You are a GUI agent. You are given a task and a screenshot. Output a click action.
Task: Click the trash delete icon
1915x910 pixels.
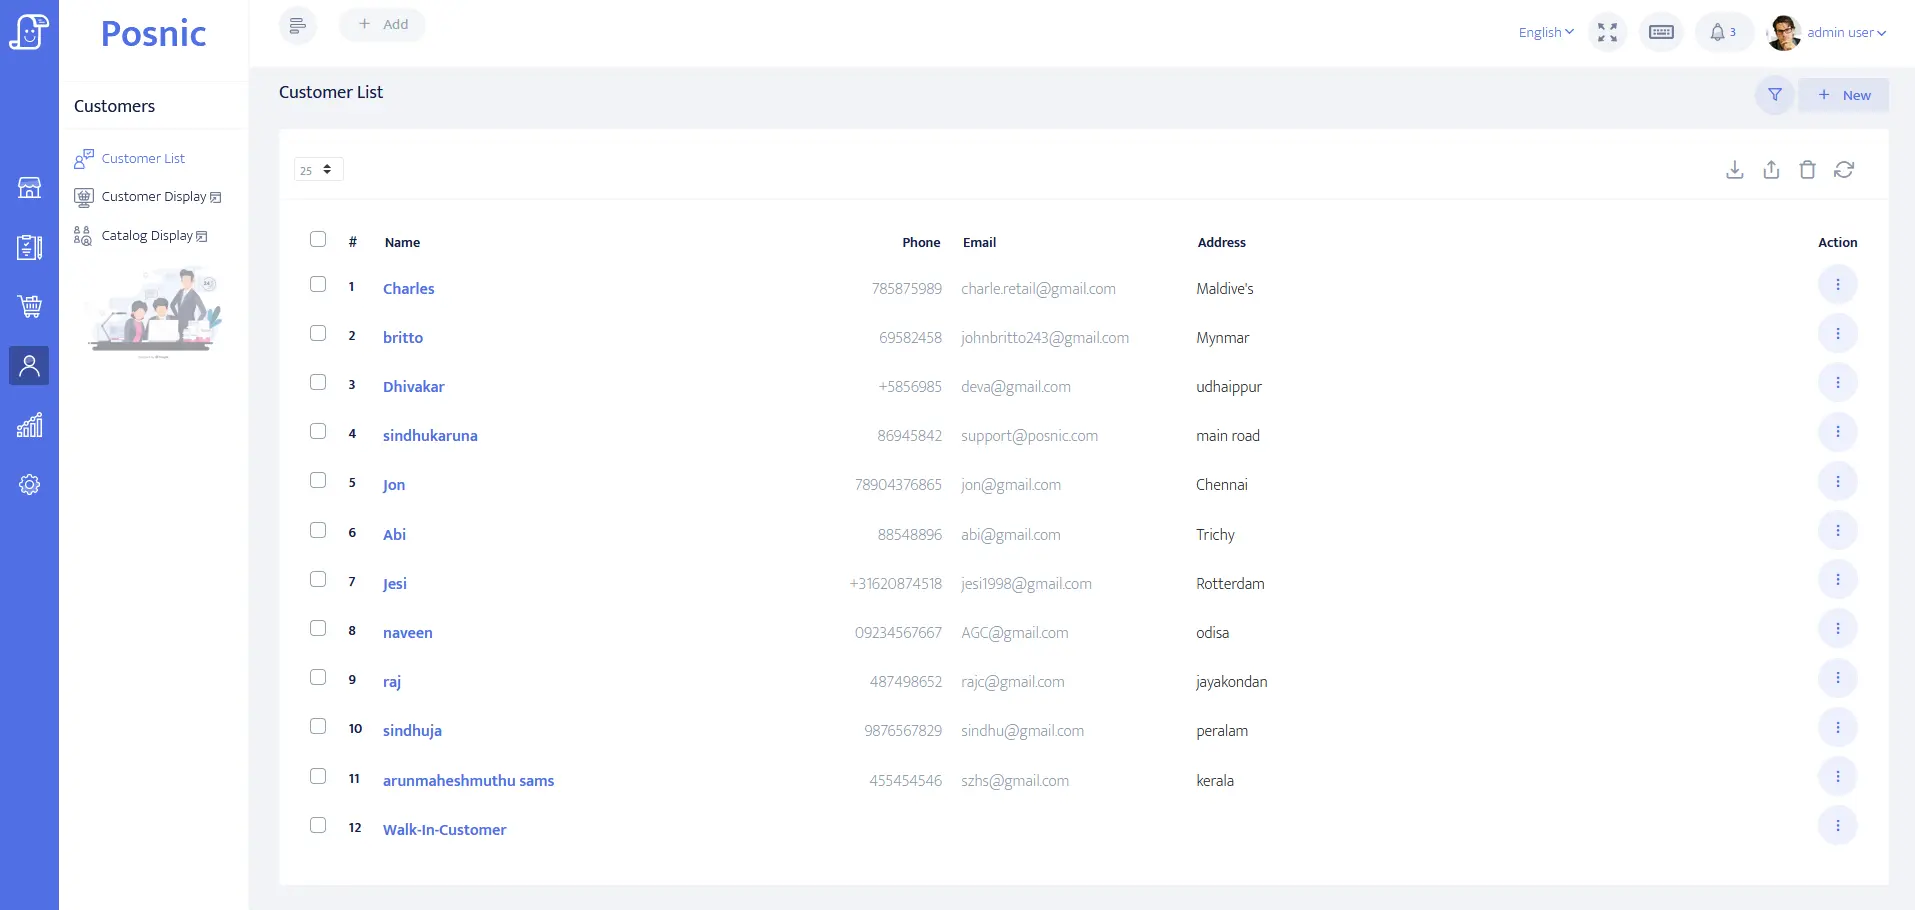point(1807,170)
